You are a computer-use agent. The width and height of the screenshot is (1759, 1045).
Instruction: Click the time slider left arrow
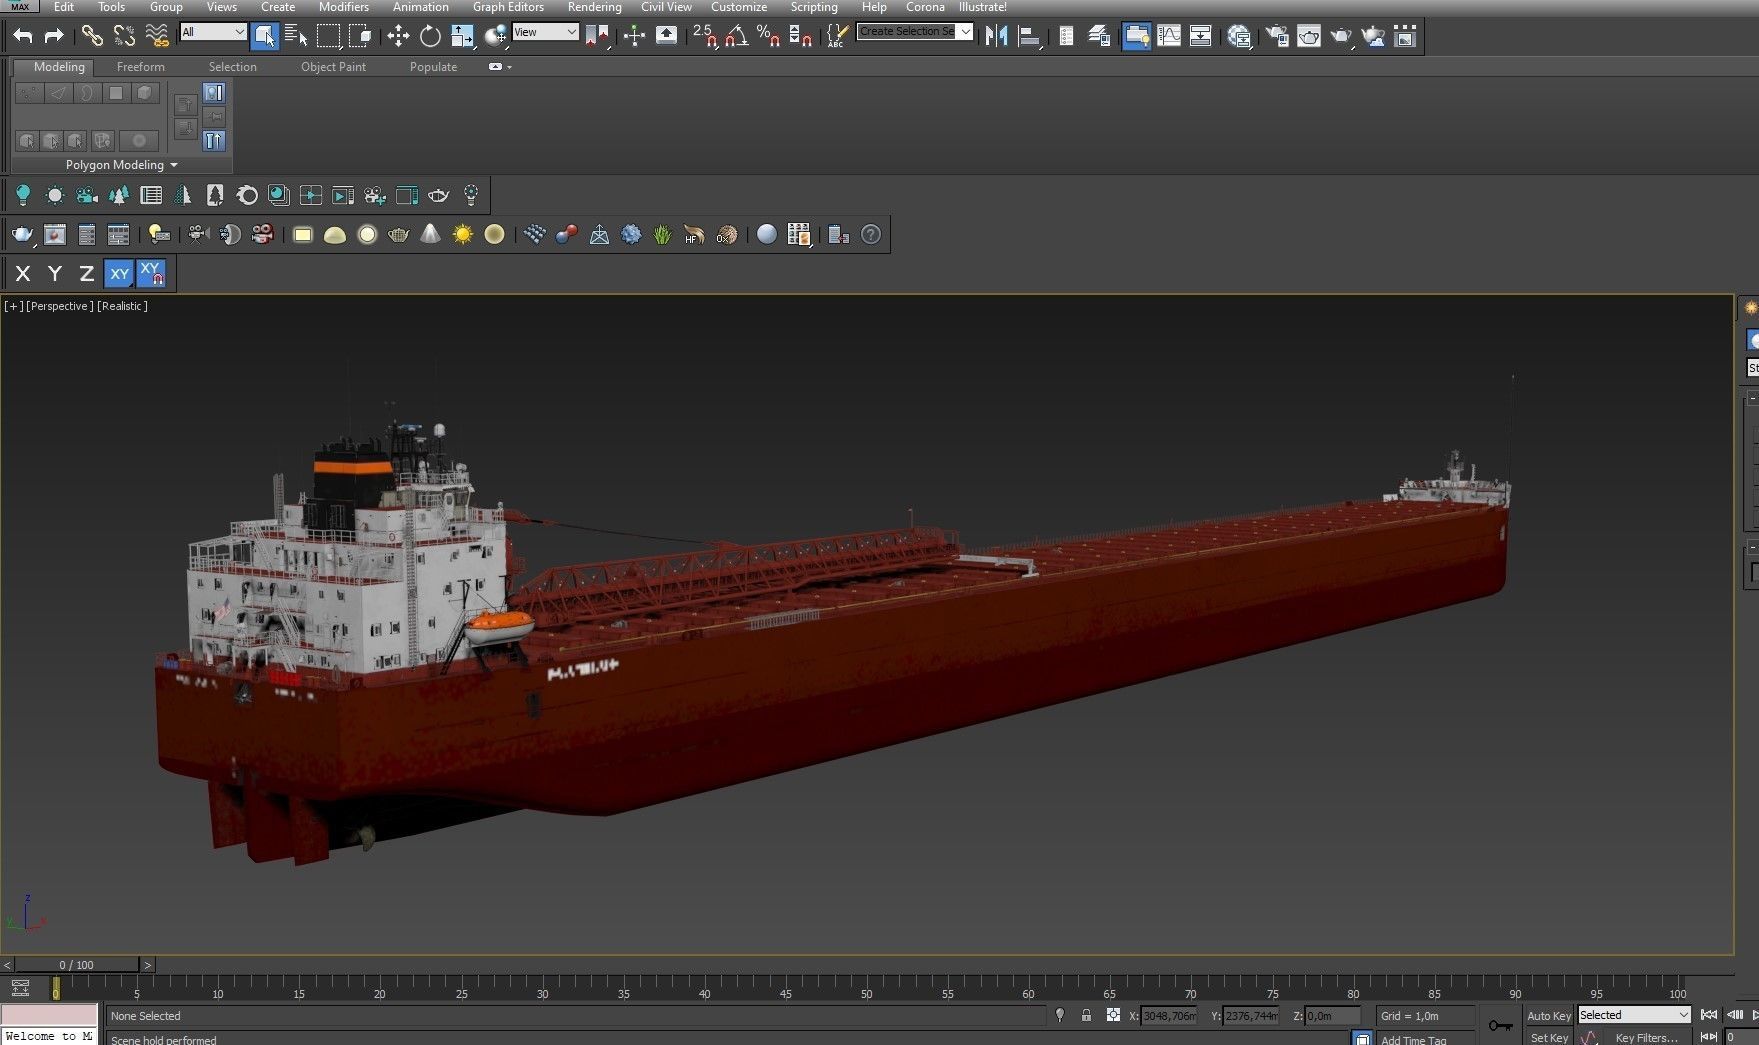tap(7, 965)
